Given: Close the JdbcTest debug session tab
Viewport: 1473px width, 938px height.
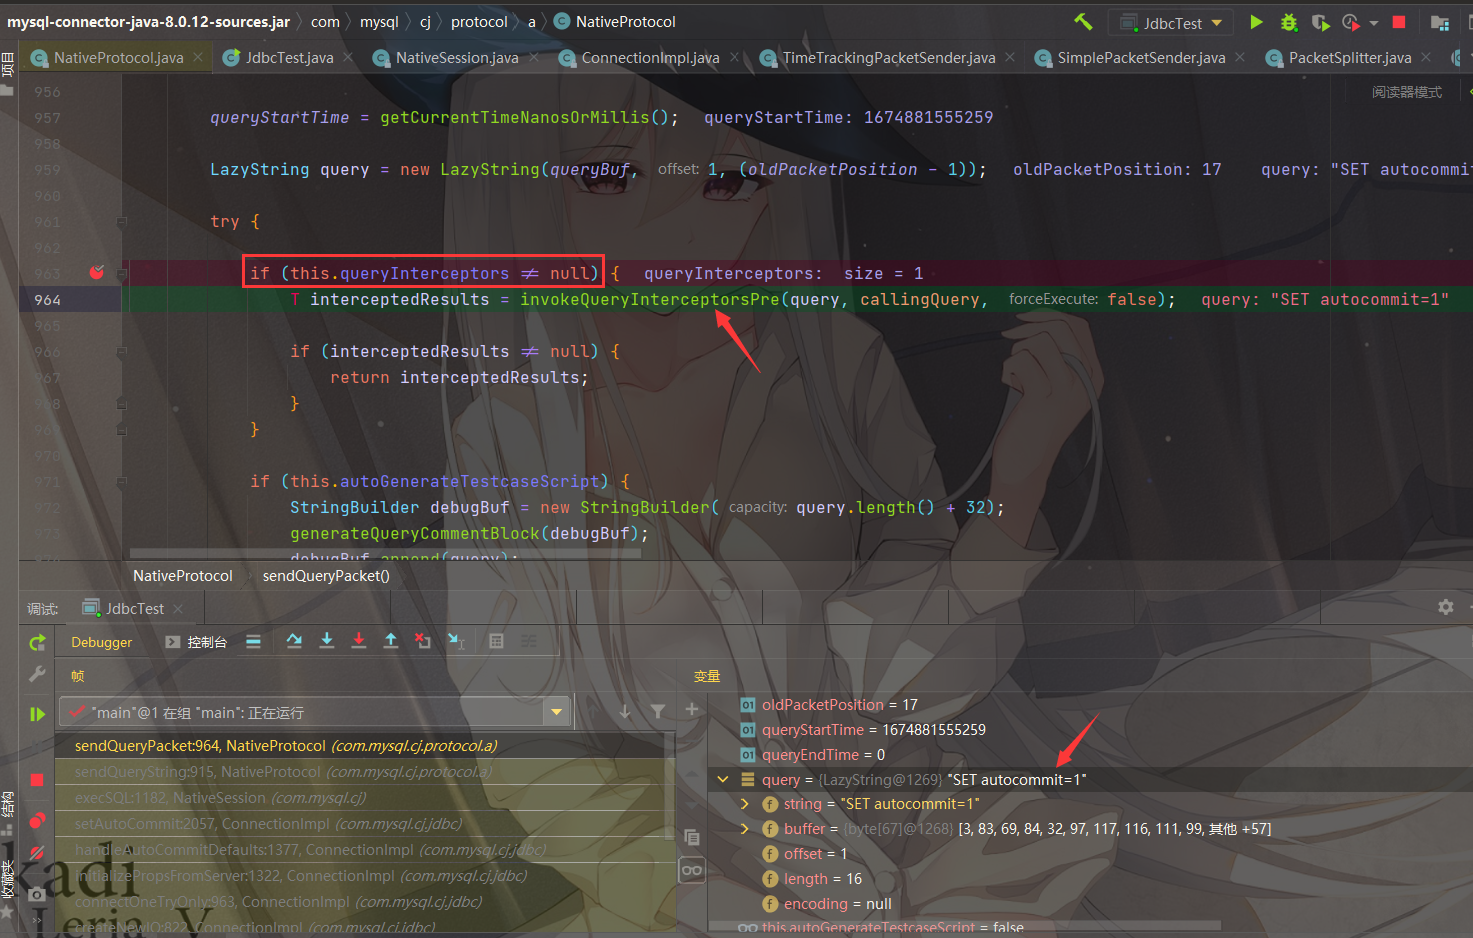Looking at the screenshot, I should click(178, 608).
